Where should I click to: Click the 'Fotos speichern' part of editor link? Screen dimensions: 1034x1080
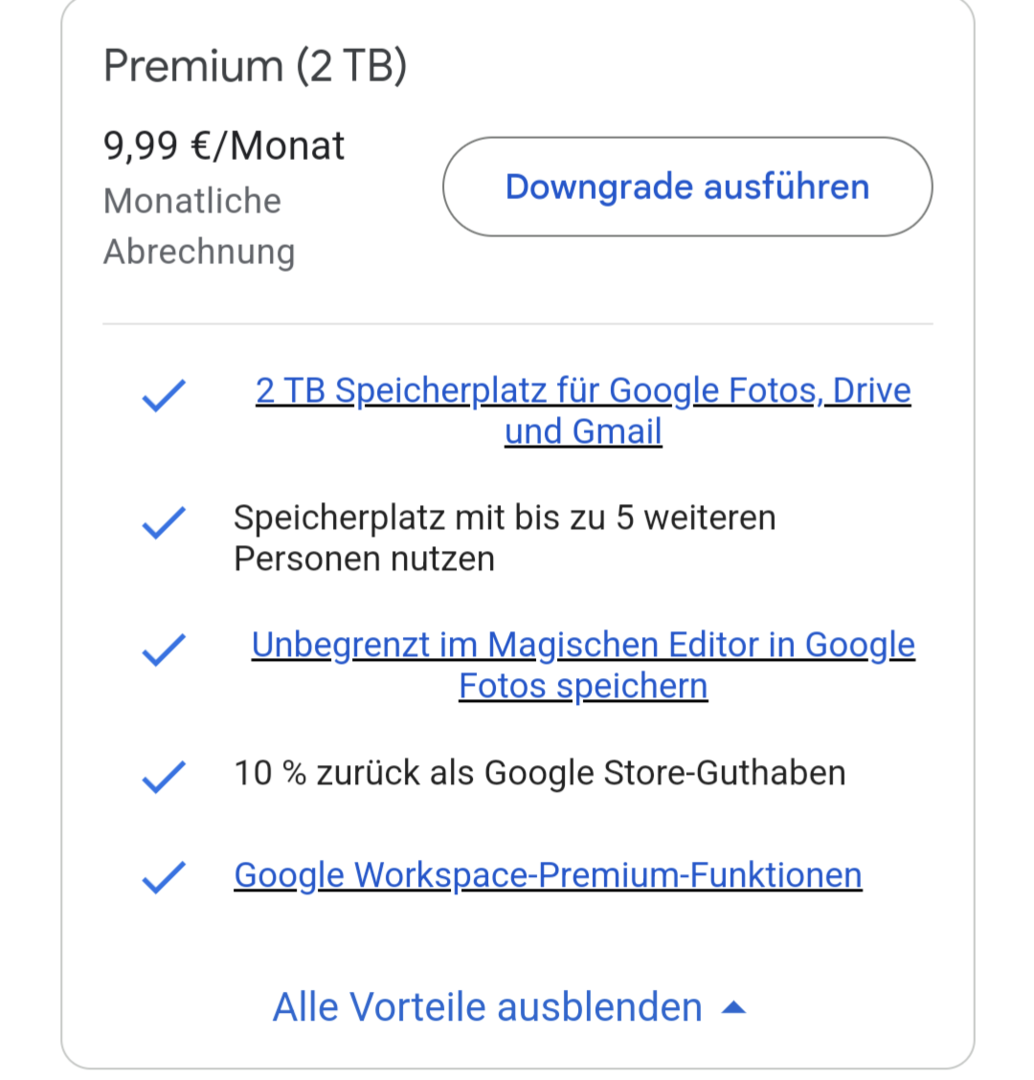point(583,687)
